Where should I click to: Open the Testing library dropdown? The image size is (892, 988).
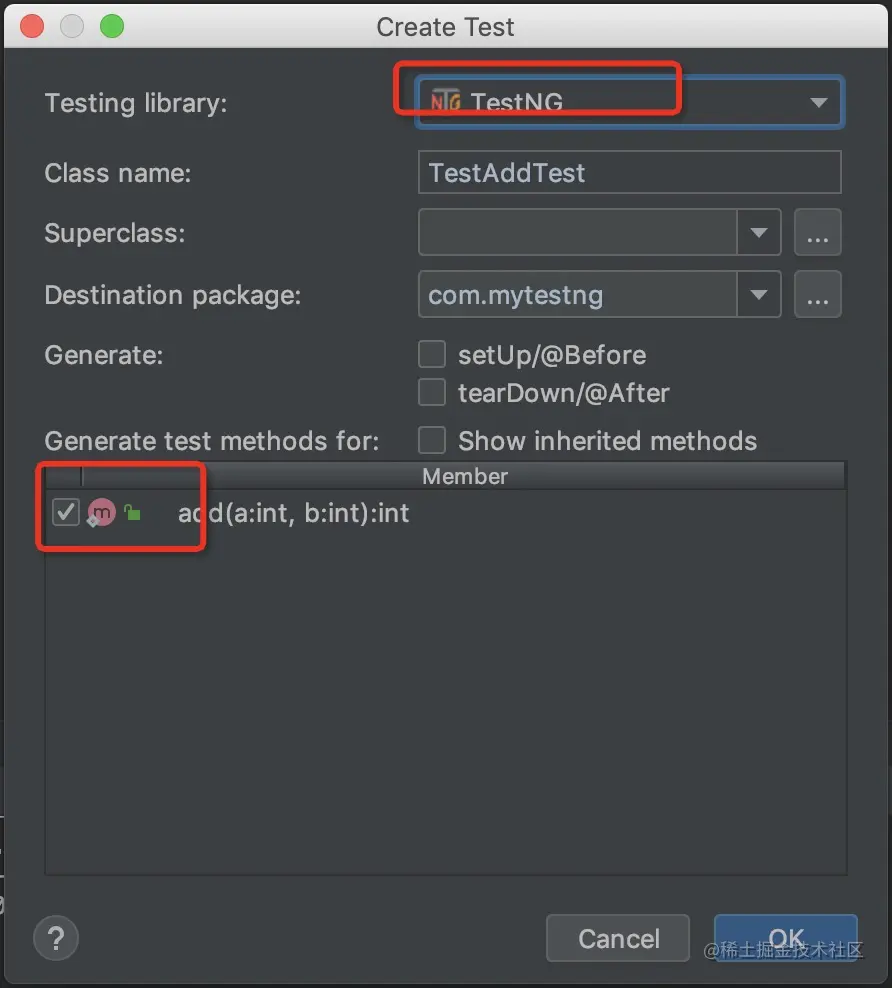coord(819,102)
